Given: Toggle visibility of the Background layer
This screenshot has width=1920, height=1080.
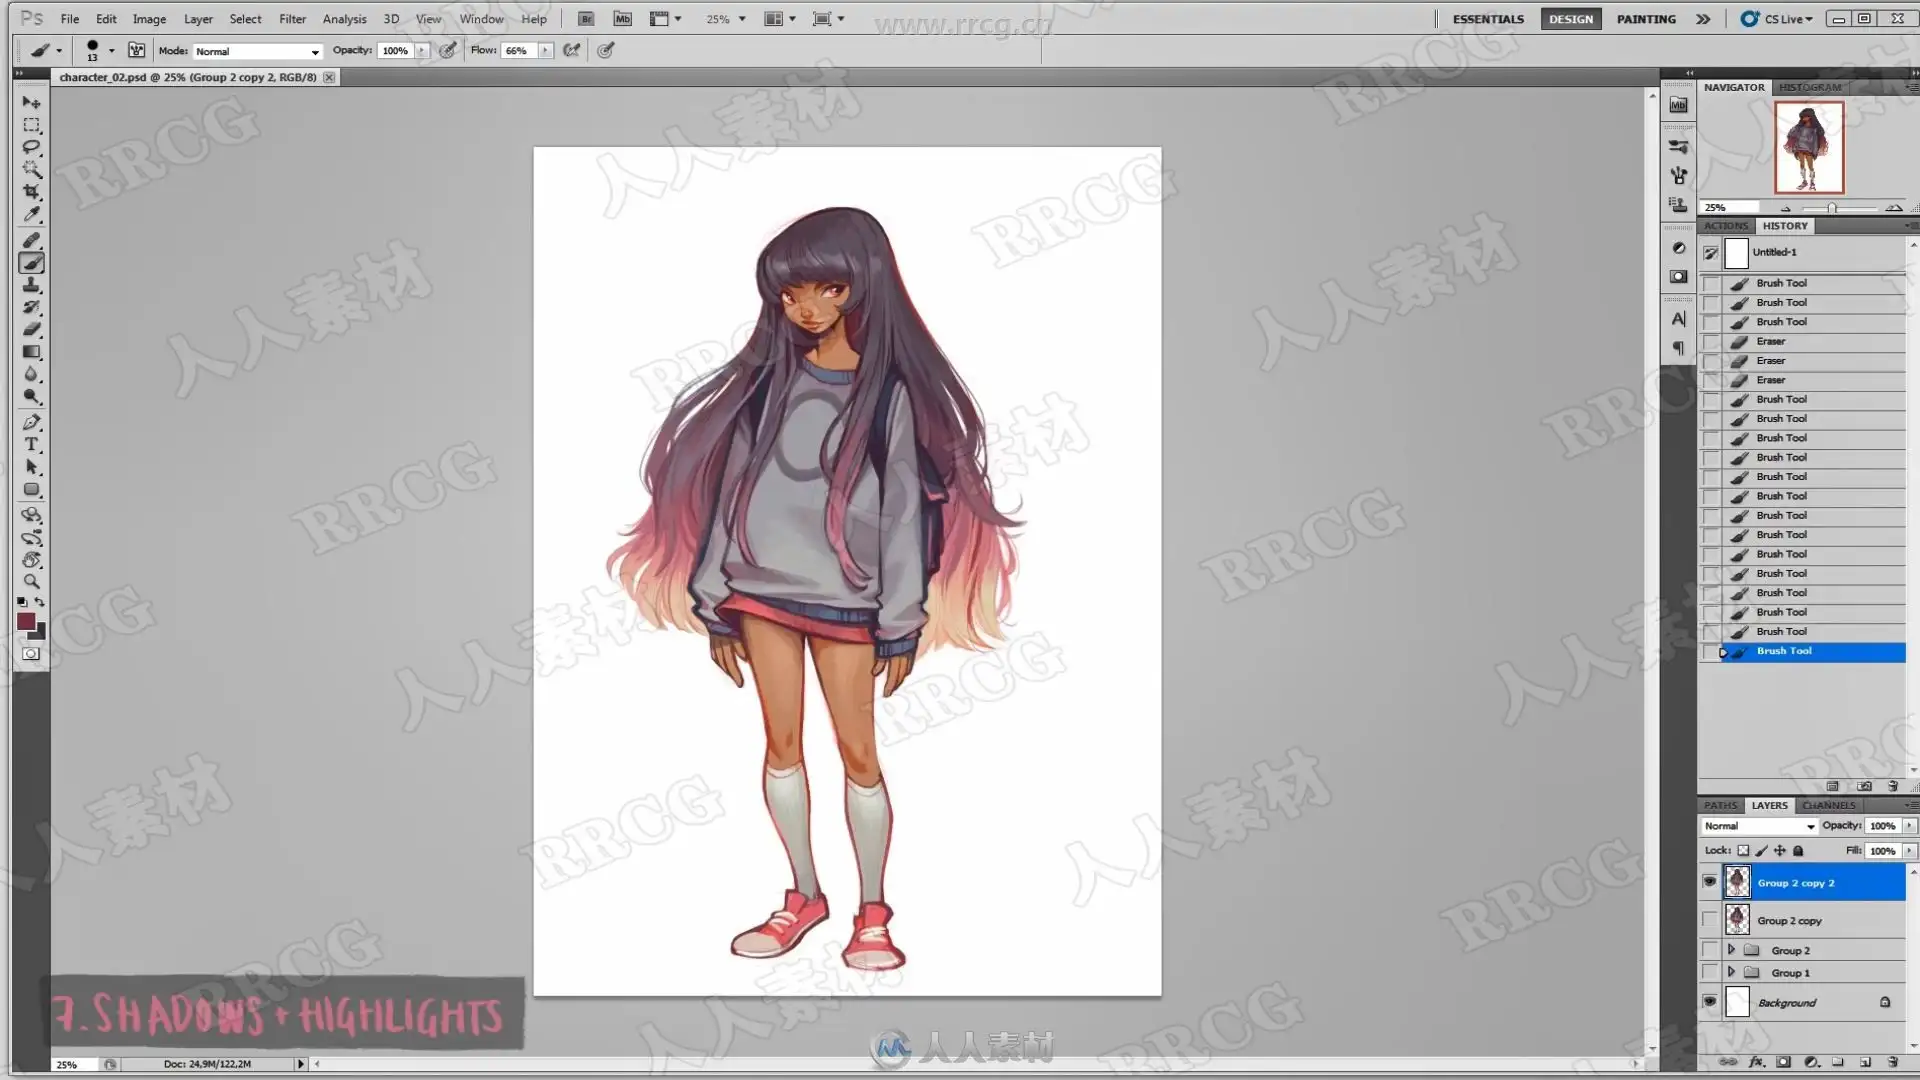Looking at the screenshot, I should tap(1709, 1002).
